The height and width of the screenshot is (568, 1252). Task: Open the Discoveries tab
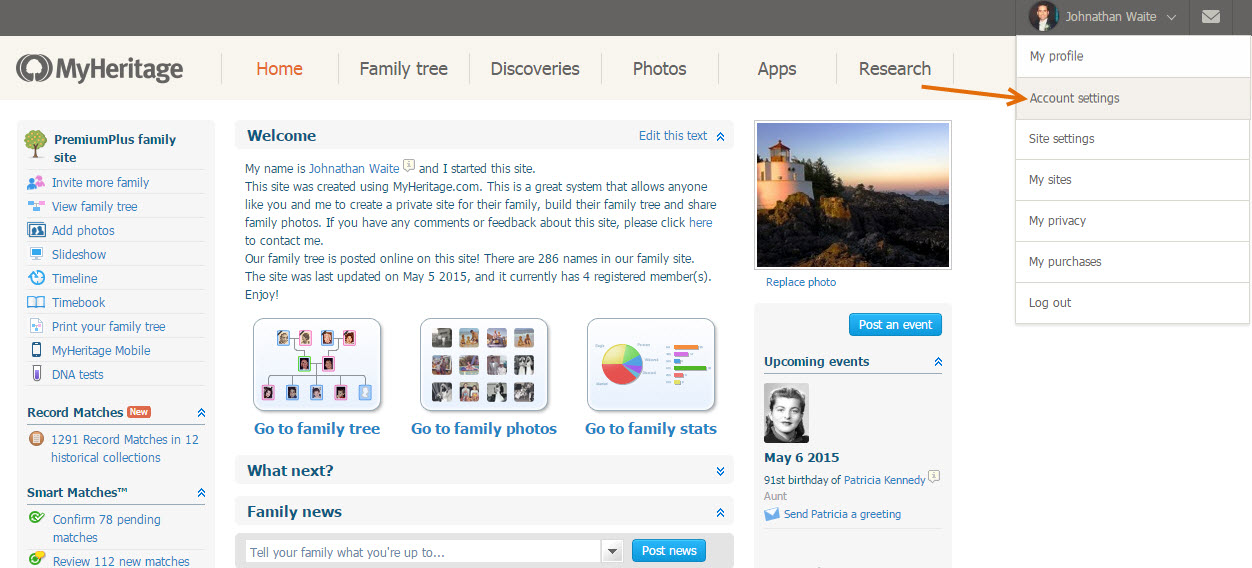(535, 69)
